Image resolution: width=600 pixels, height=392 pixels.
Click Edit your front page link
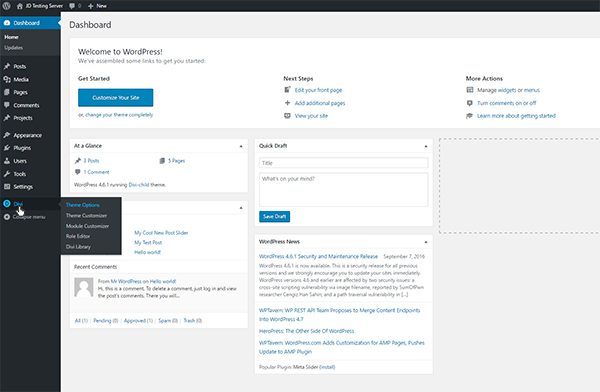[x=318, y=90]
